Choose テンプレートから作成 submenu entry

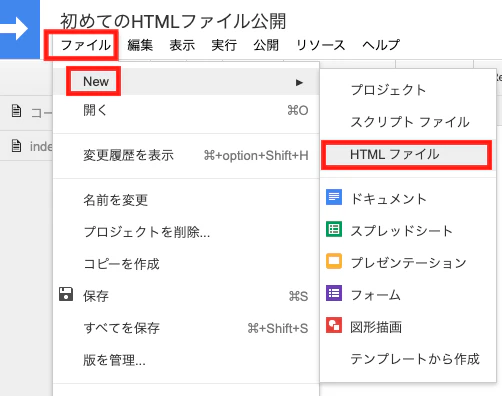point(408,359)
